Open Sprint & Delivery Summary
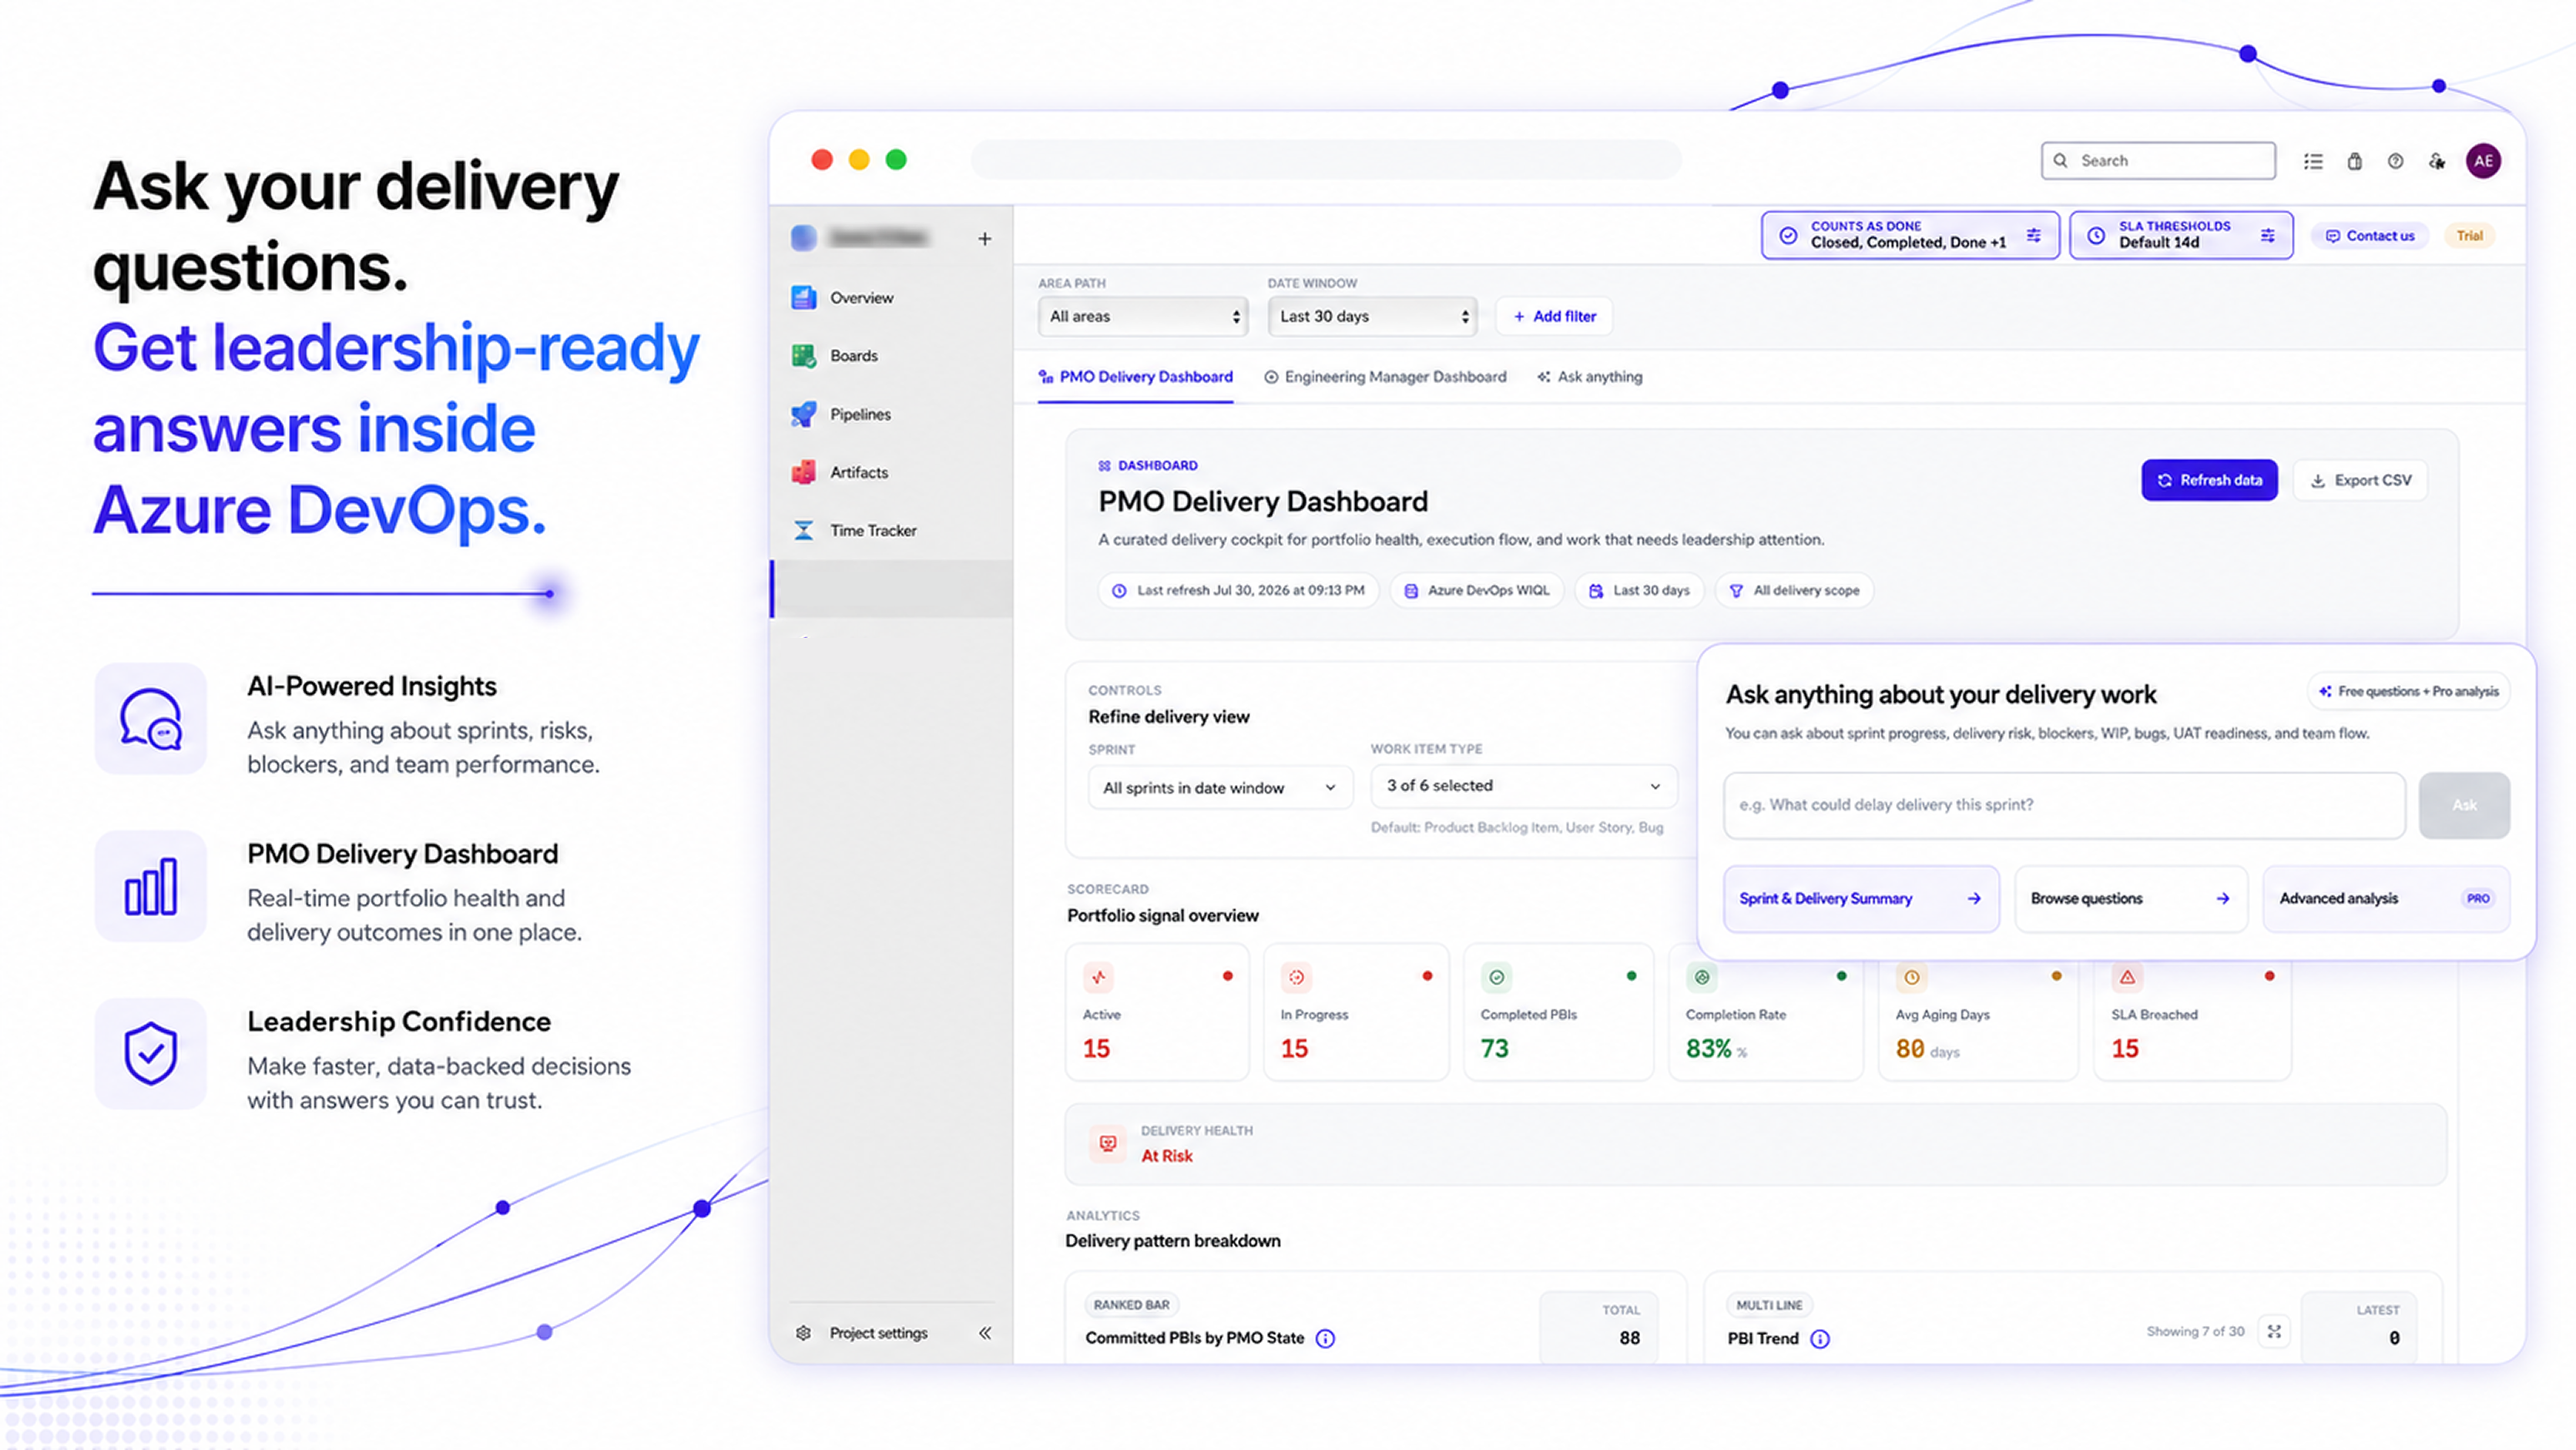2576x1450 pixels. tap(1861, 899)
